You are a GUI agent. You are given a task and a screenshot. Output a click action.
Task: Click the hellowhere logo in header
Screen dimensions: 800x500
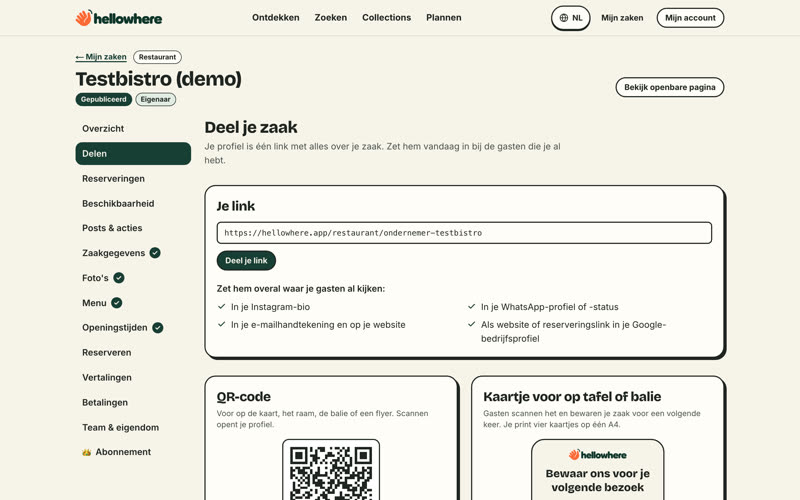[118, 18]
